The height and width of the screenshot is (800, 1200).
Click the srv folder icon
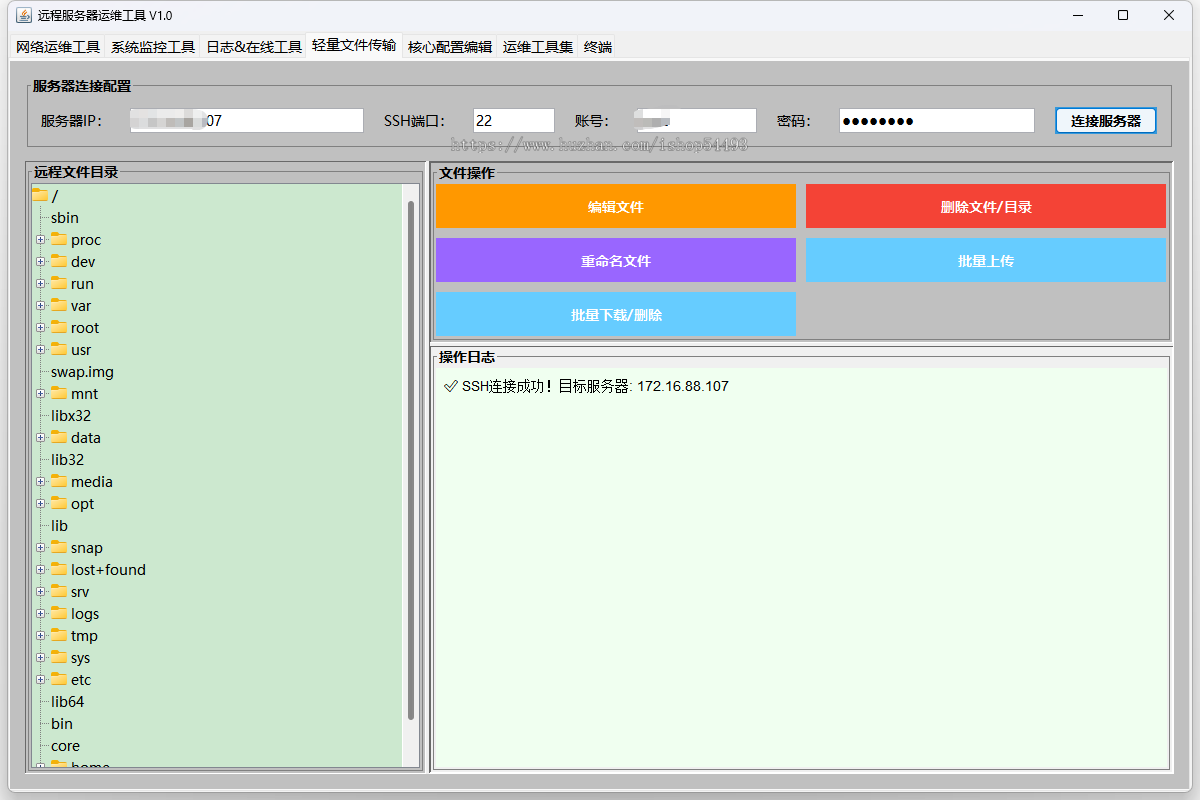pos(59,591)
